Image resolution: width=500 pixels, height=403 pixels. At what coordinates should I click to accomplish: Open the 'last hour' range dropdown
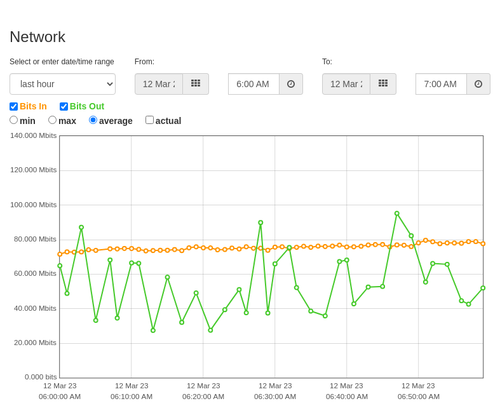click(x=63, y=84)
